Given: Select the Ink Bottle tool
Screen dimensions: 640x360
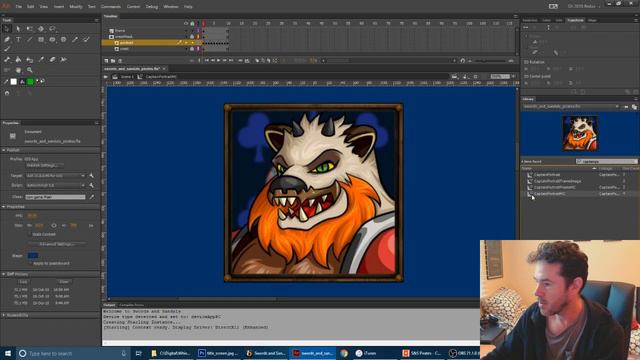Looking at the screenshot, I should pyautogui.click(x=30, y=60).
